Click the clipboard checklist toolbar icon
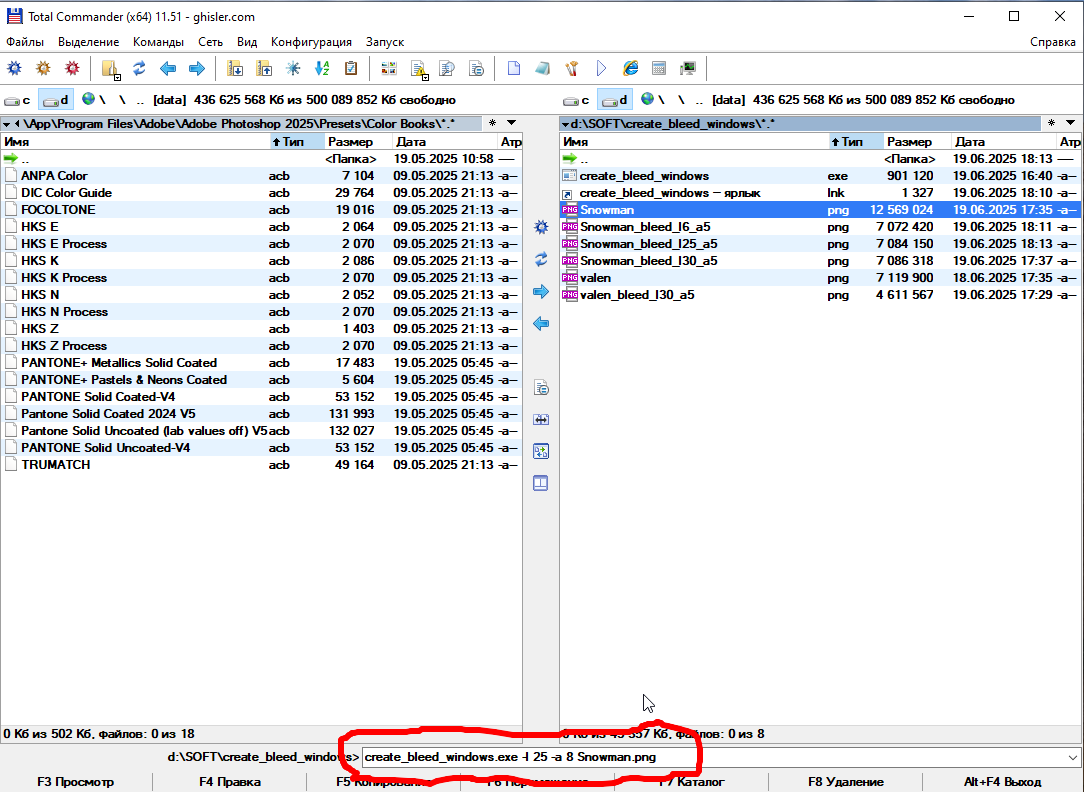The height and width of the screenshot is (792, 1084). click(351, 68)
